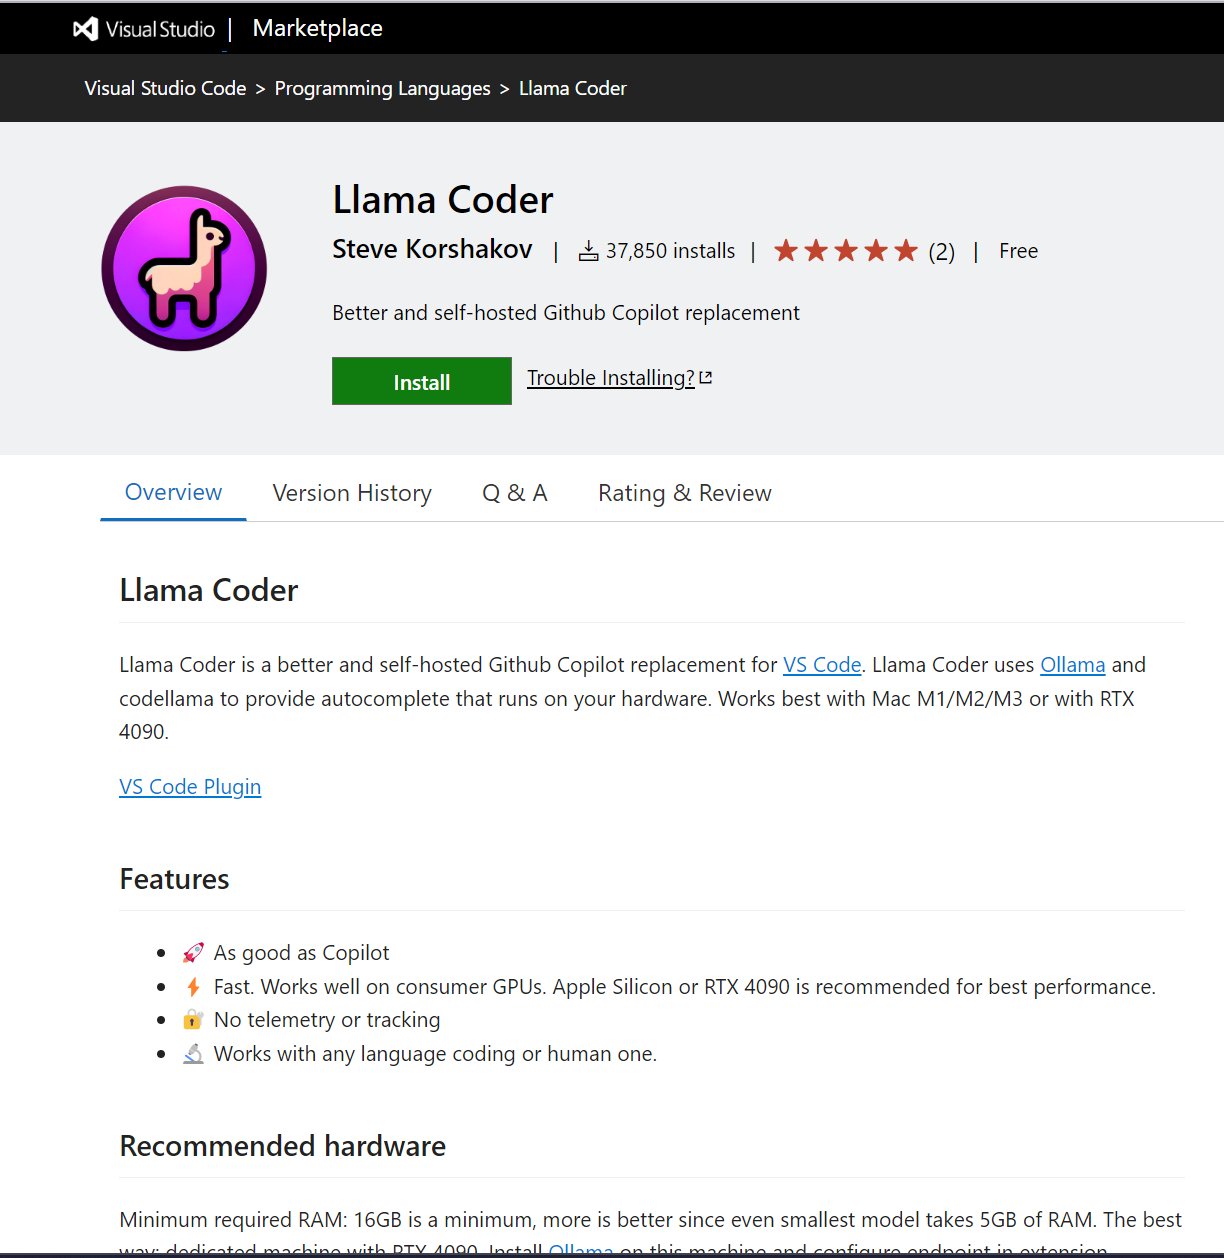Select the rating count (2) link
The image size is (1224, 1258).
(x=941, y=251)
